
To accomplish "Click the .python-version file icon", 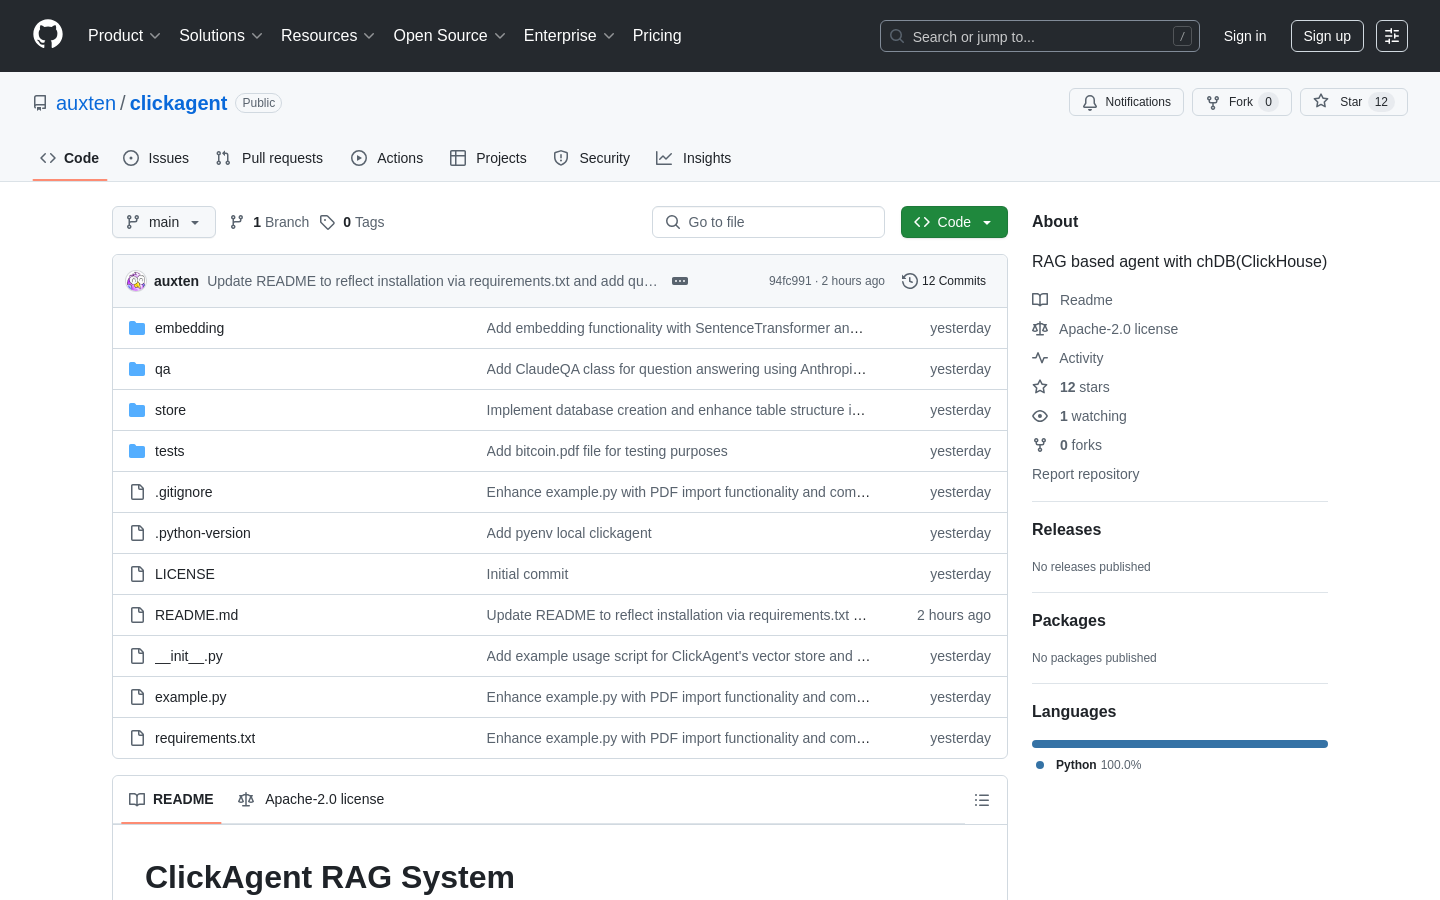I will coord(137,533).
